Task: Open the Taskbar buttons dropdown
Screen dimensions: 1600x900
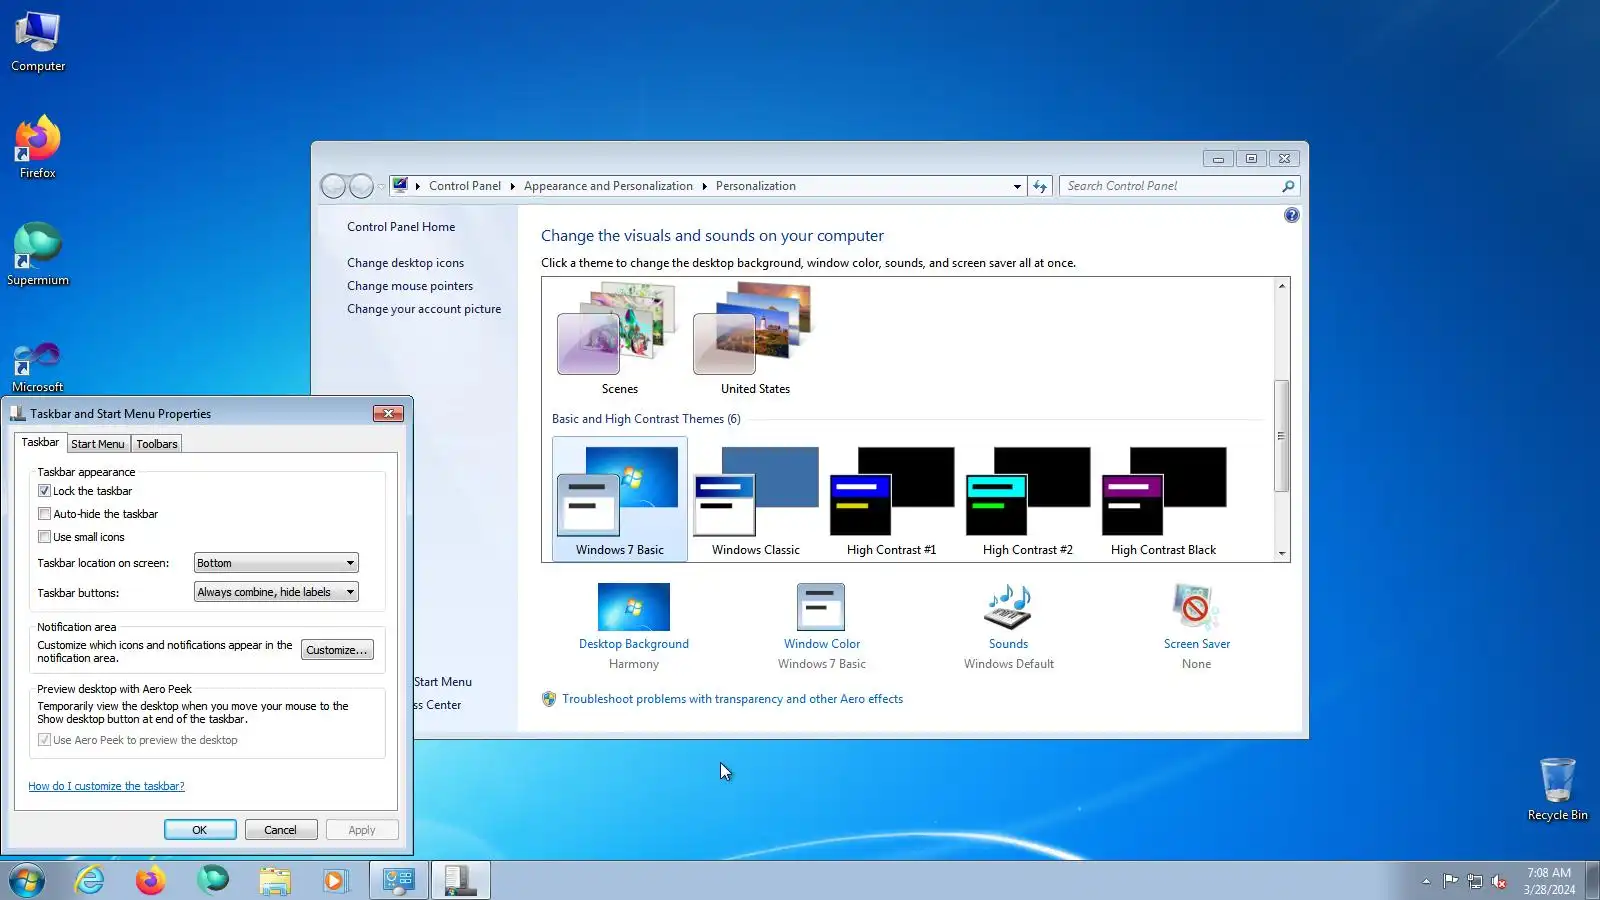Action: click(276, 592)
